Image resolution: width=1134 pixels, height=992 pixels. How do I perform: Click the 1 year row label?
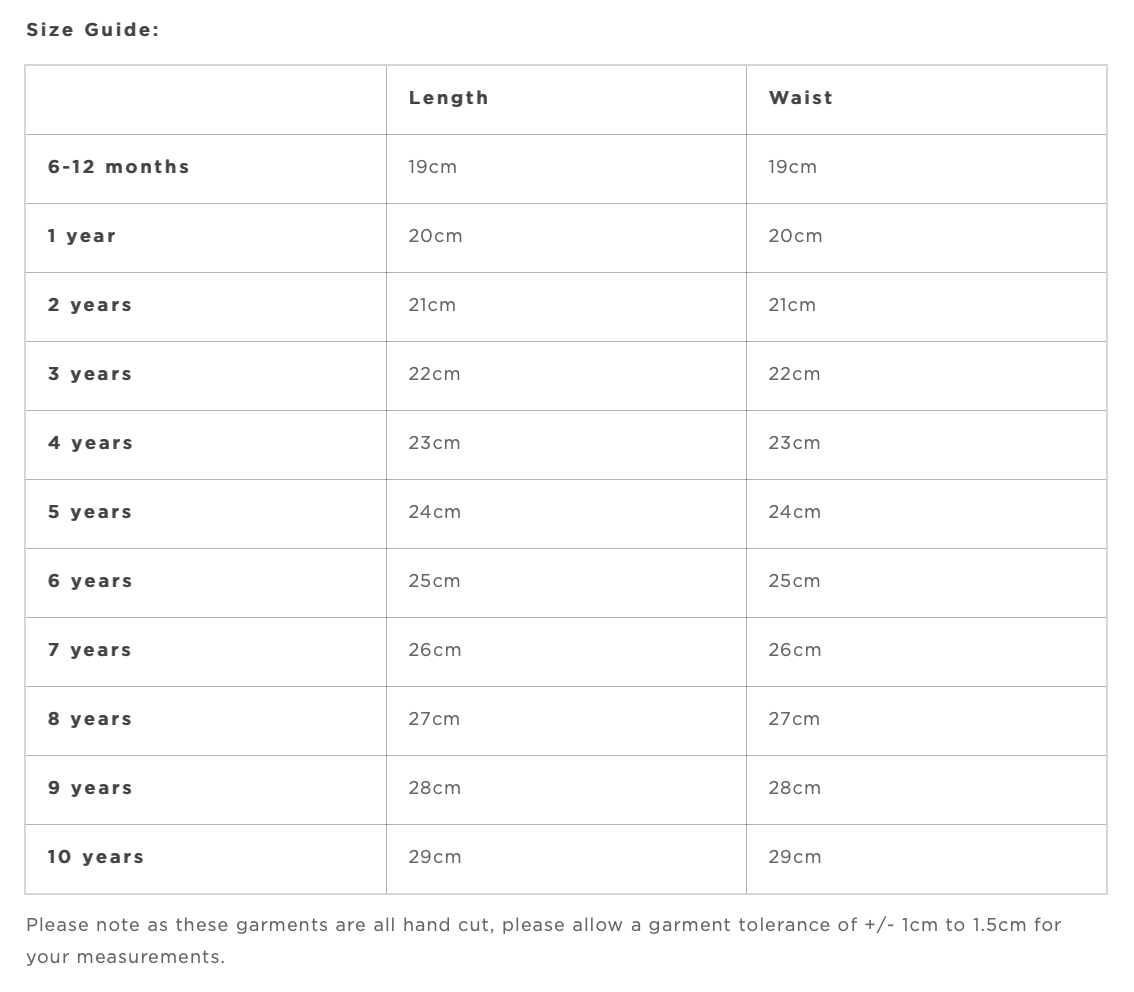click(82, 236)
